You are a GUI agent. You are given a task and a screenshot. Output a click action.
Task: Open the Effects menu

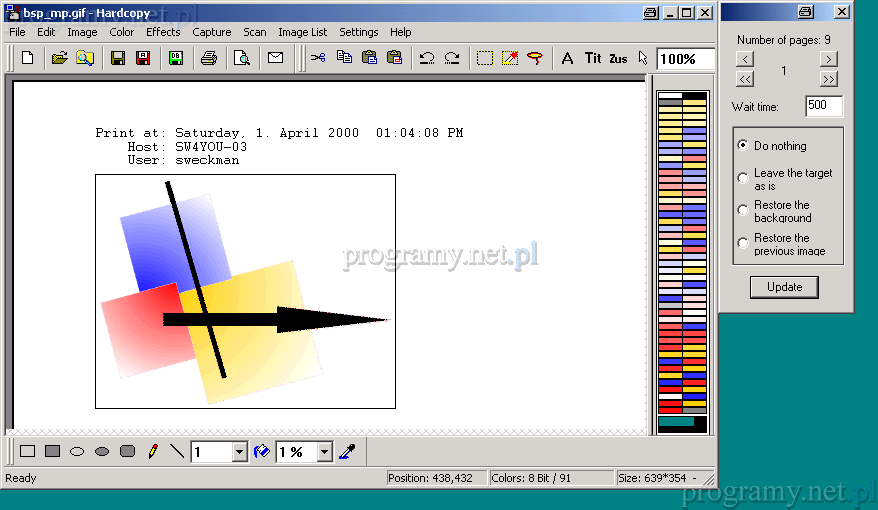(163, 32)
